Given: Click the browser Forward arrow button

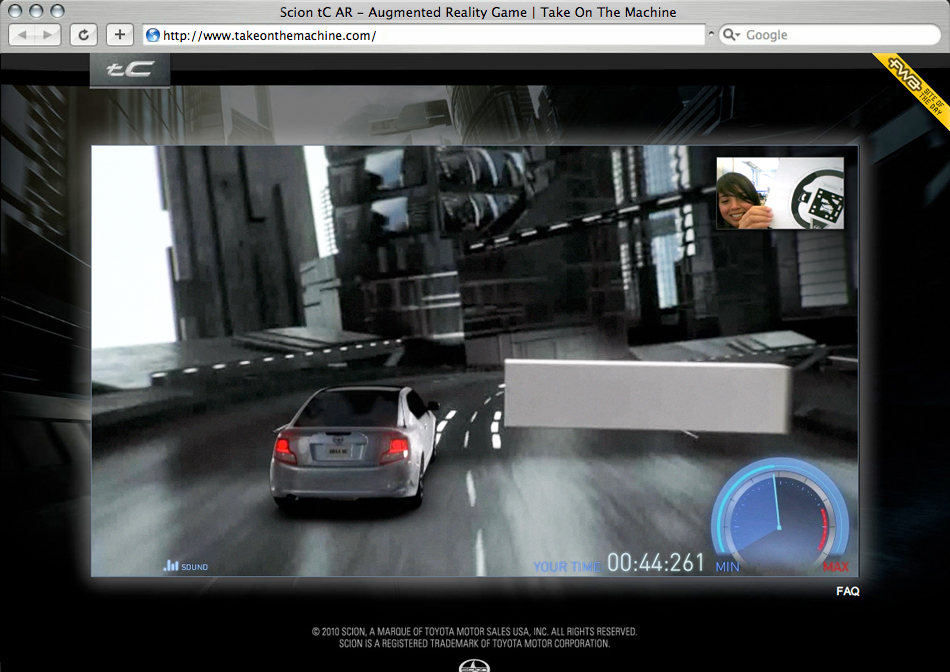Looking at the screenshot, I should point(49,35).
